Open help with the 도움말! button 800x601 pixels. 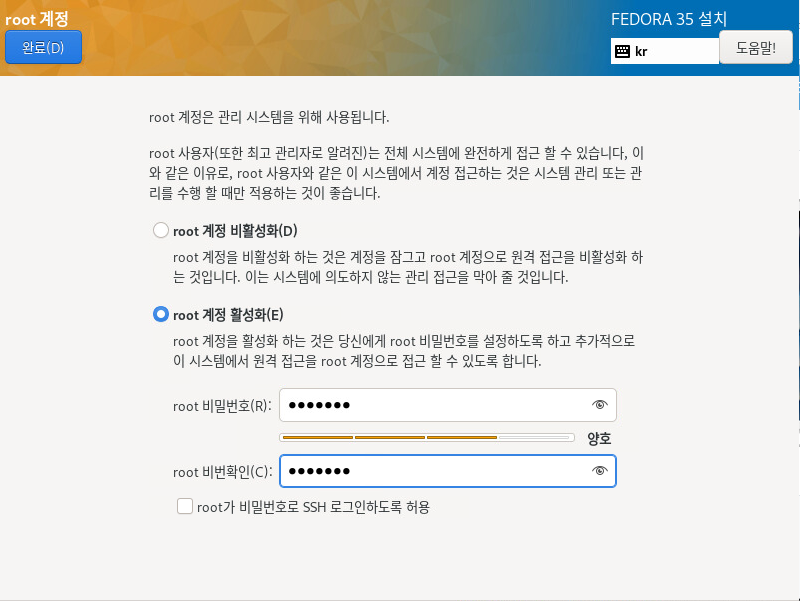coord(756,47)
